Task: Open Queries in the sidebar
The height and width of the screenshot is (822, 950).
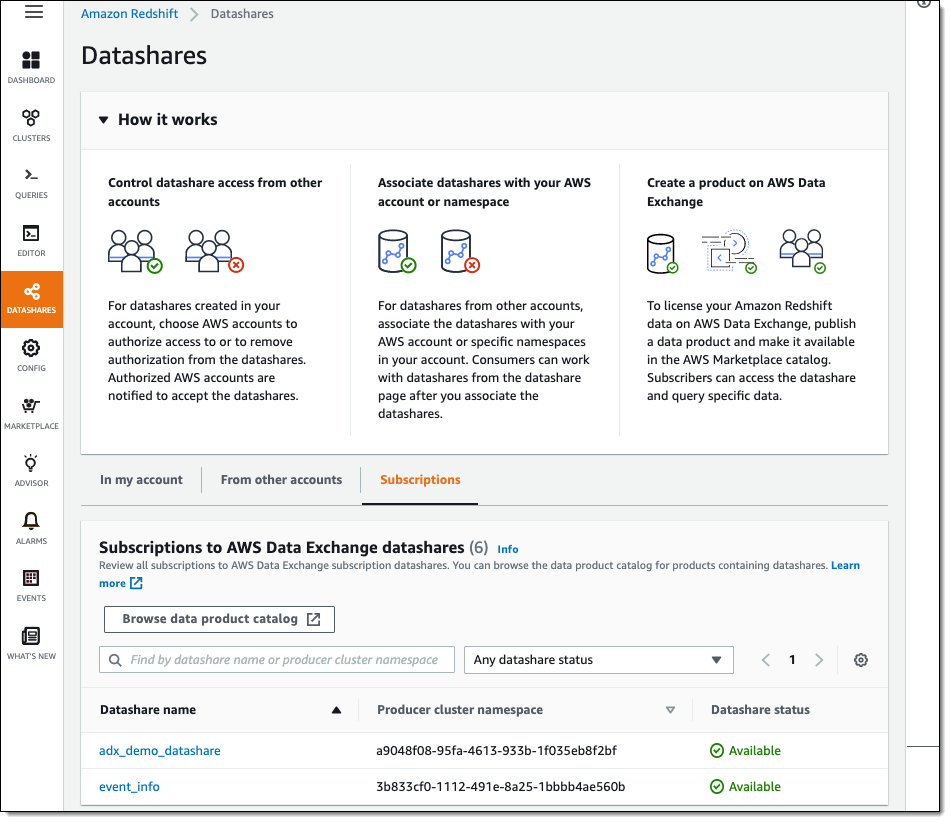Action: point(32,184)
